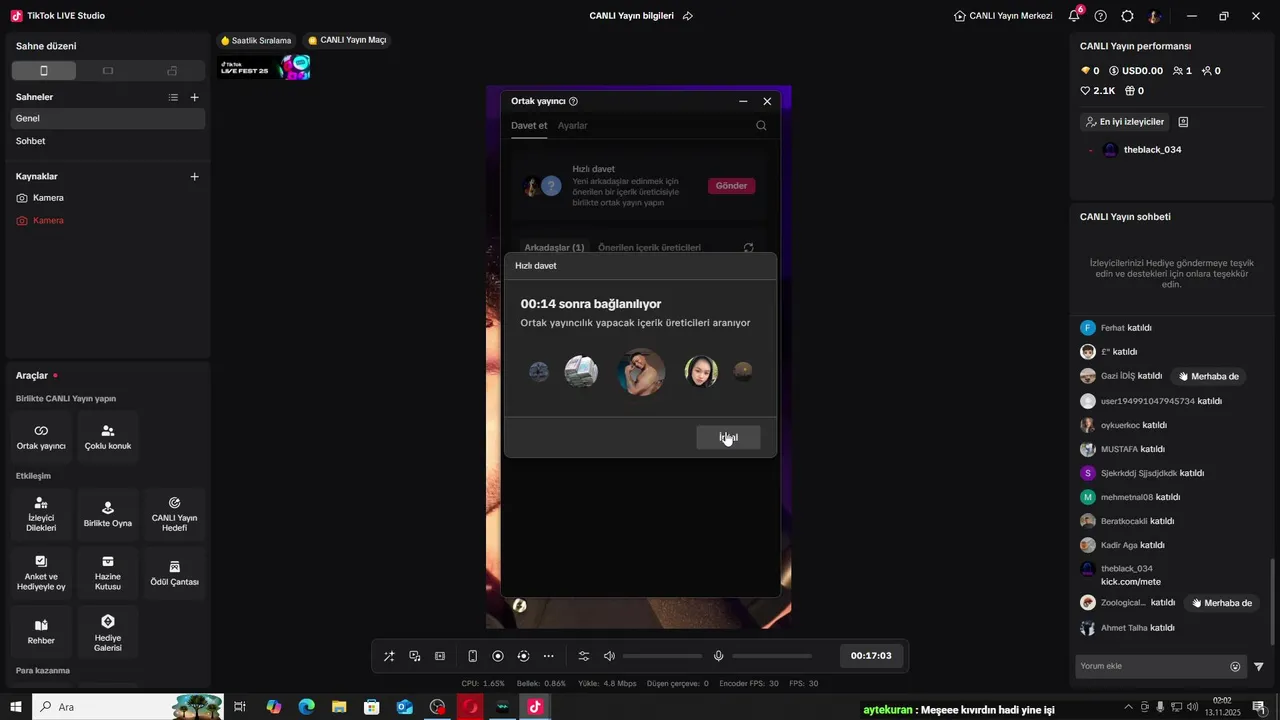The width and height of the screenshot is (1280, 720).
Task: Click record button in bottom toolbar
Action: point(498,656)
